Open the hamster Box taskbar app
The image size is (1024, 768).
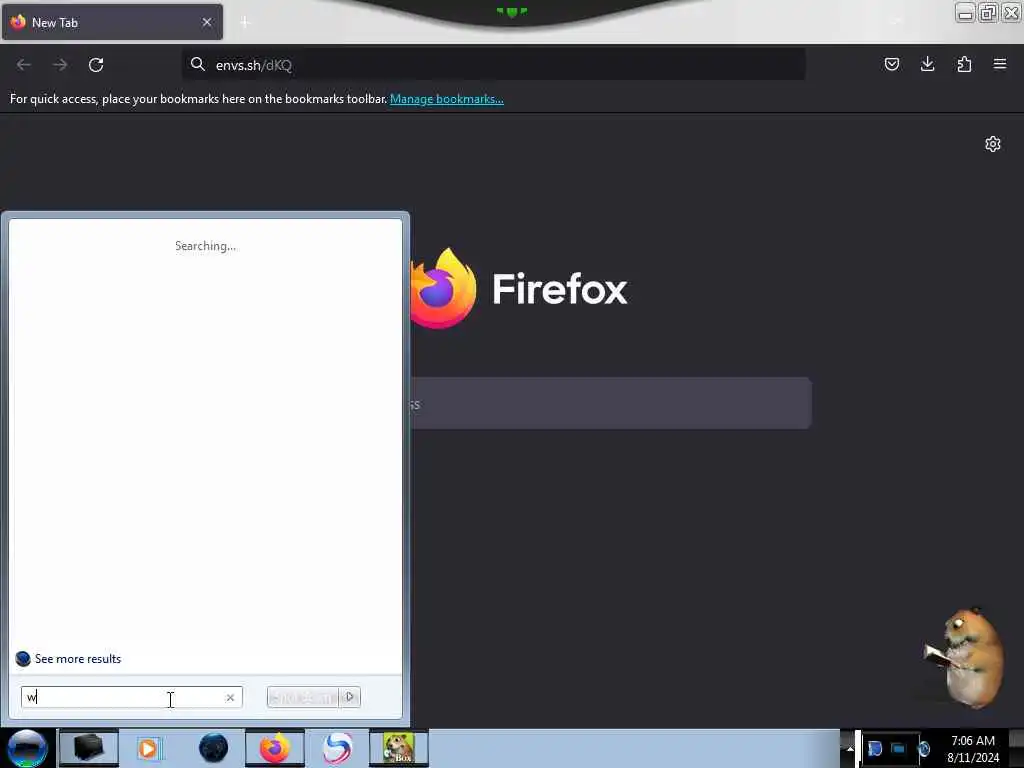click(399, 748)
